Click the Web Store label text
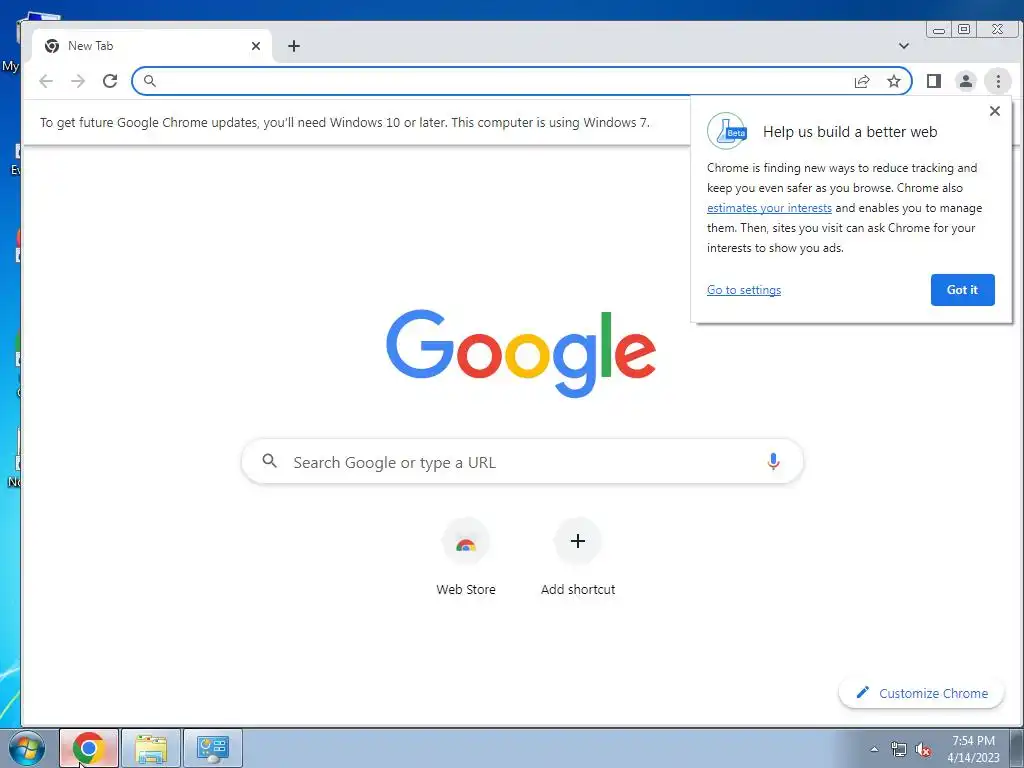Image resolution: width=1024 pixels, height=768 pixels. [x=466, y=589]
